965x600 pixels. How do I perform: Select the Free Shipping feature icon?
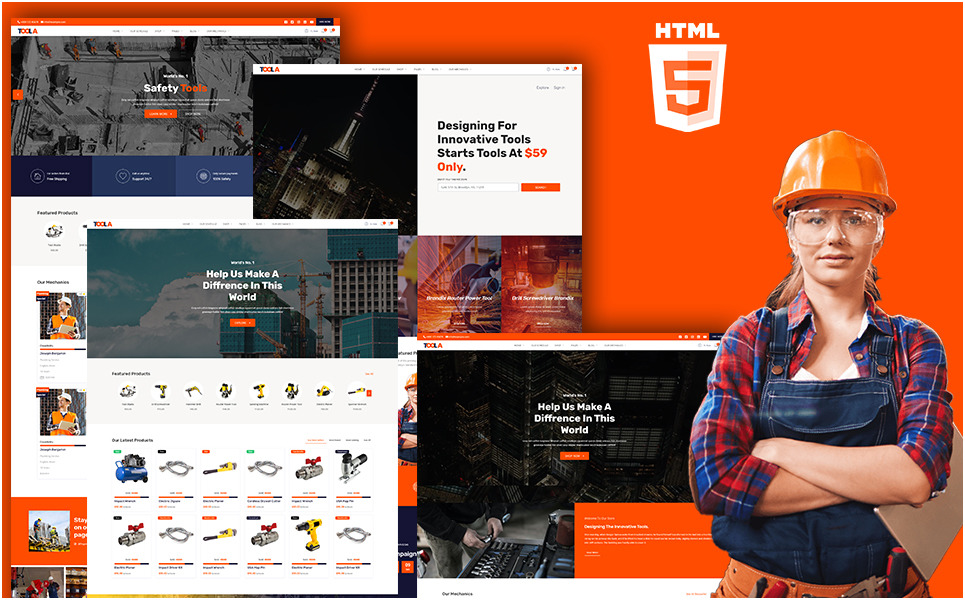coord(36,176)
